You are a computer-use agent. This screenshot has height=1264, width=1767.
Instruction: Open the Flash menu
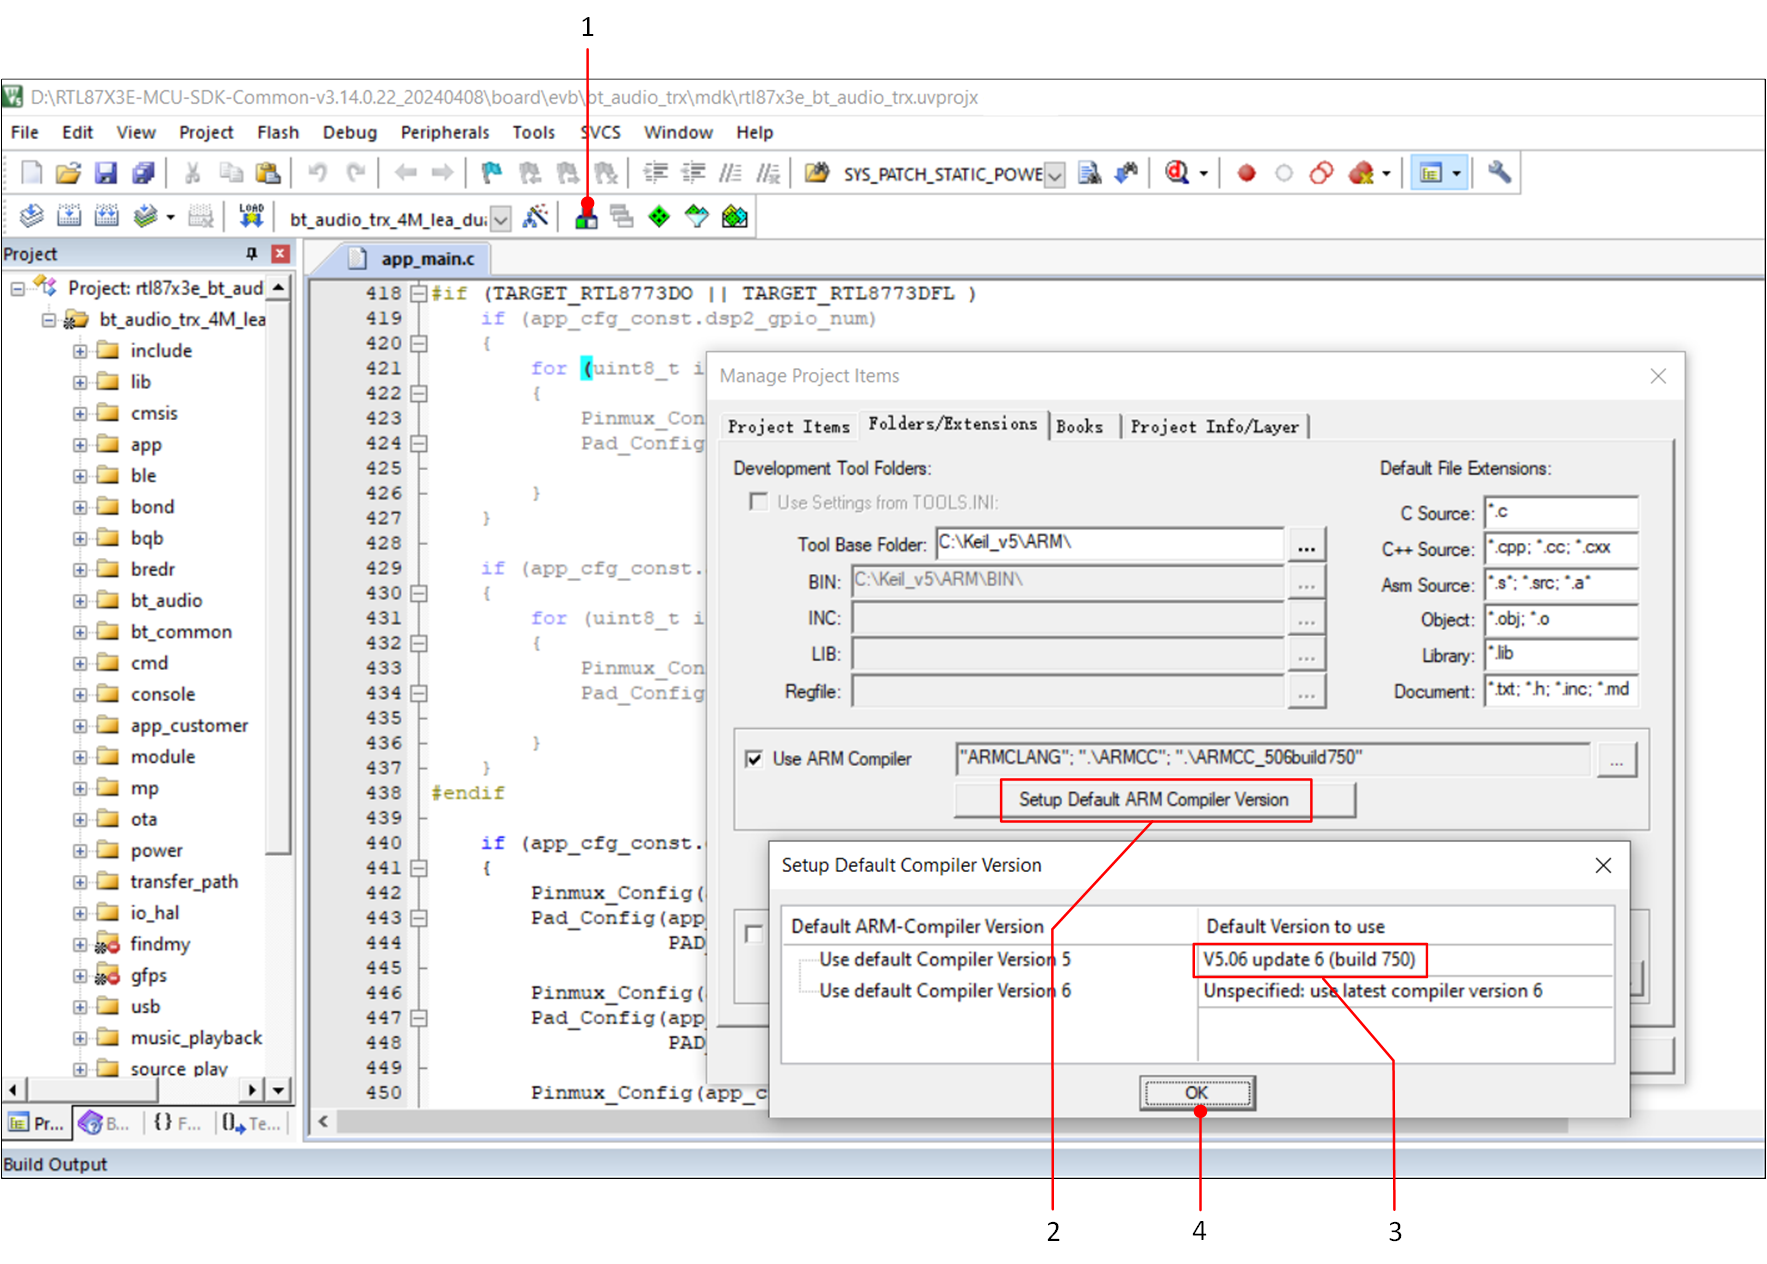click(277, 132)
